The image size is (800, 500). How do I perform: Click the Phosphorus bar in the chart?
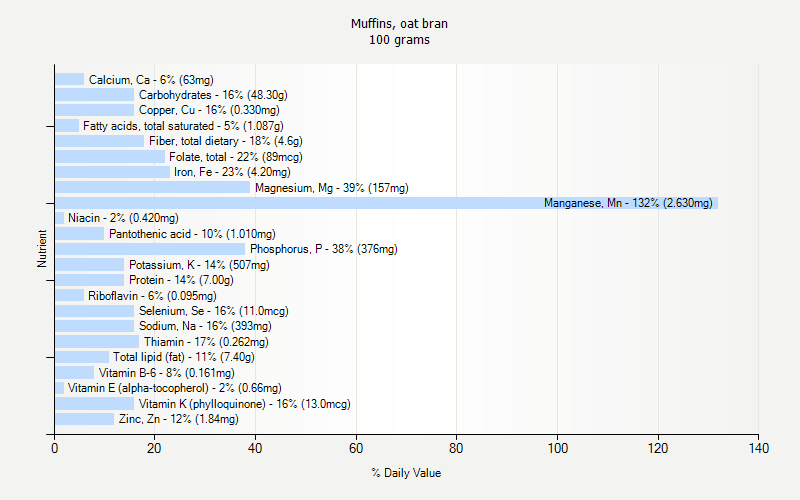(150, 249)
